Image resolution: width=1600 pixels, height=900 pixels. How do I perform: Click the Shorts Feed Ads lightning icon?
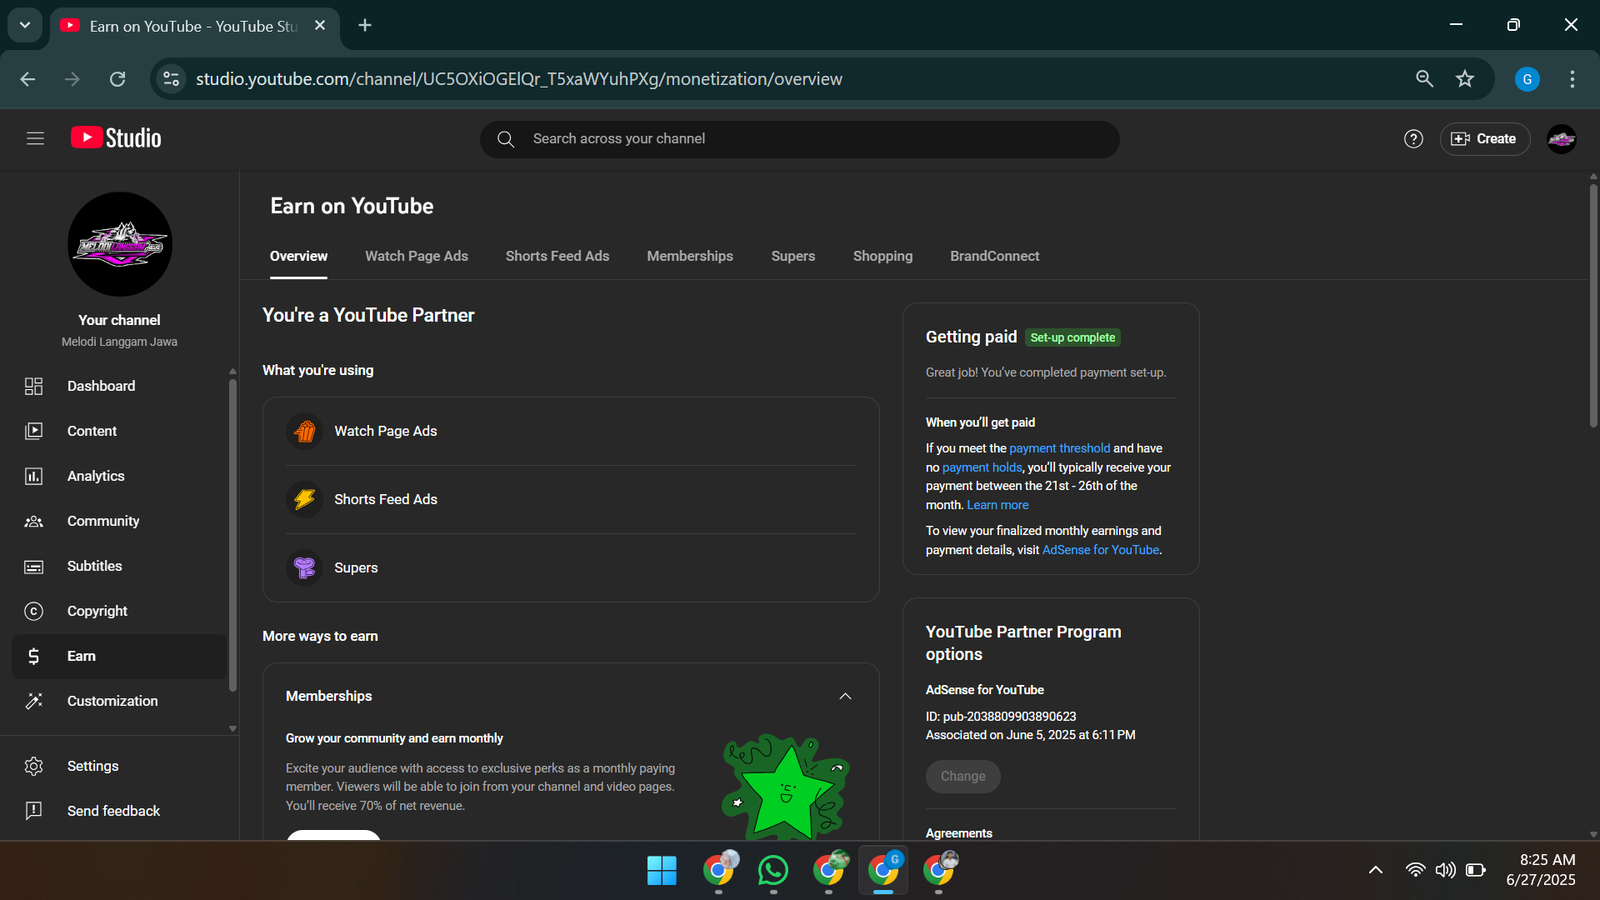click(305, 499)
